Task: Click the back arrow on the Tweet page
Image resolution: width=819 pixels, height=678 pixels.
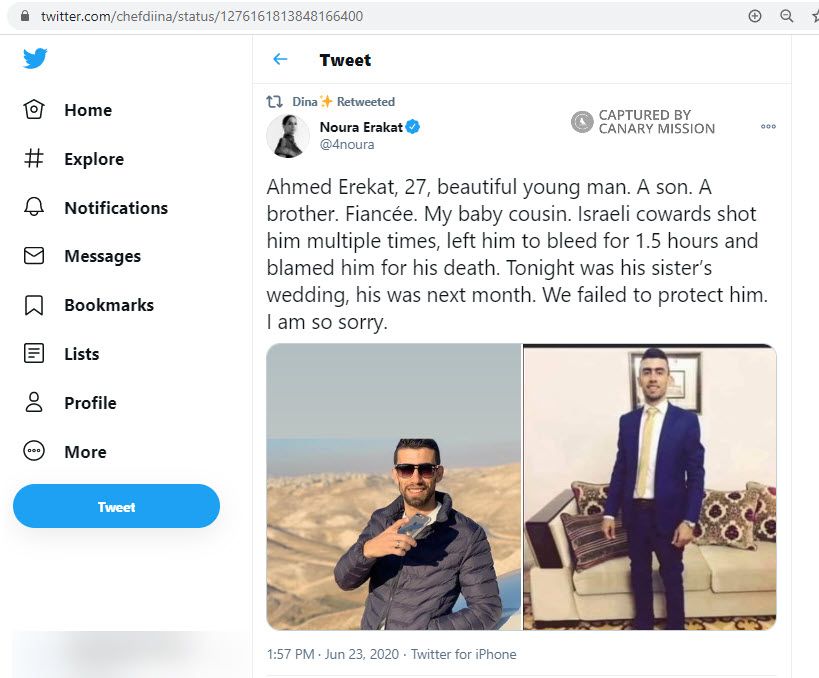Action: point(280,60)
